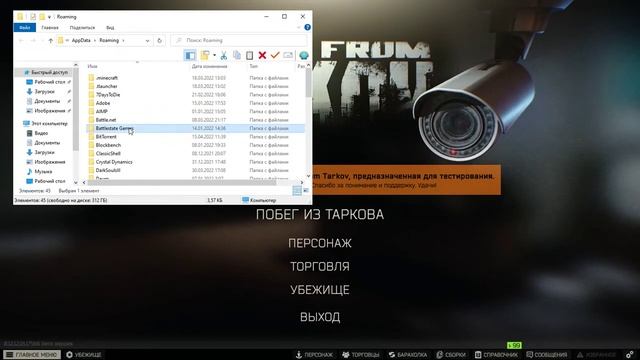Click the Back navigation arrow in Explorer
Viewport: 640px width, 360px height.
[21, 40]
